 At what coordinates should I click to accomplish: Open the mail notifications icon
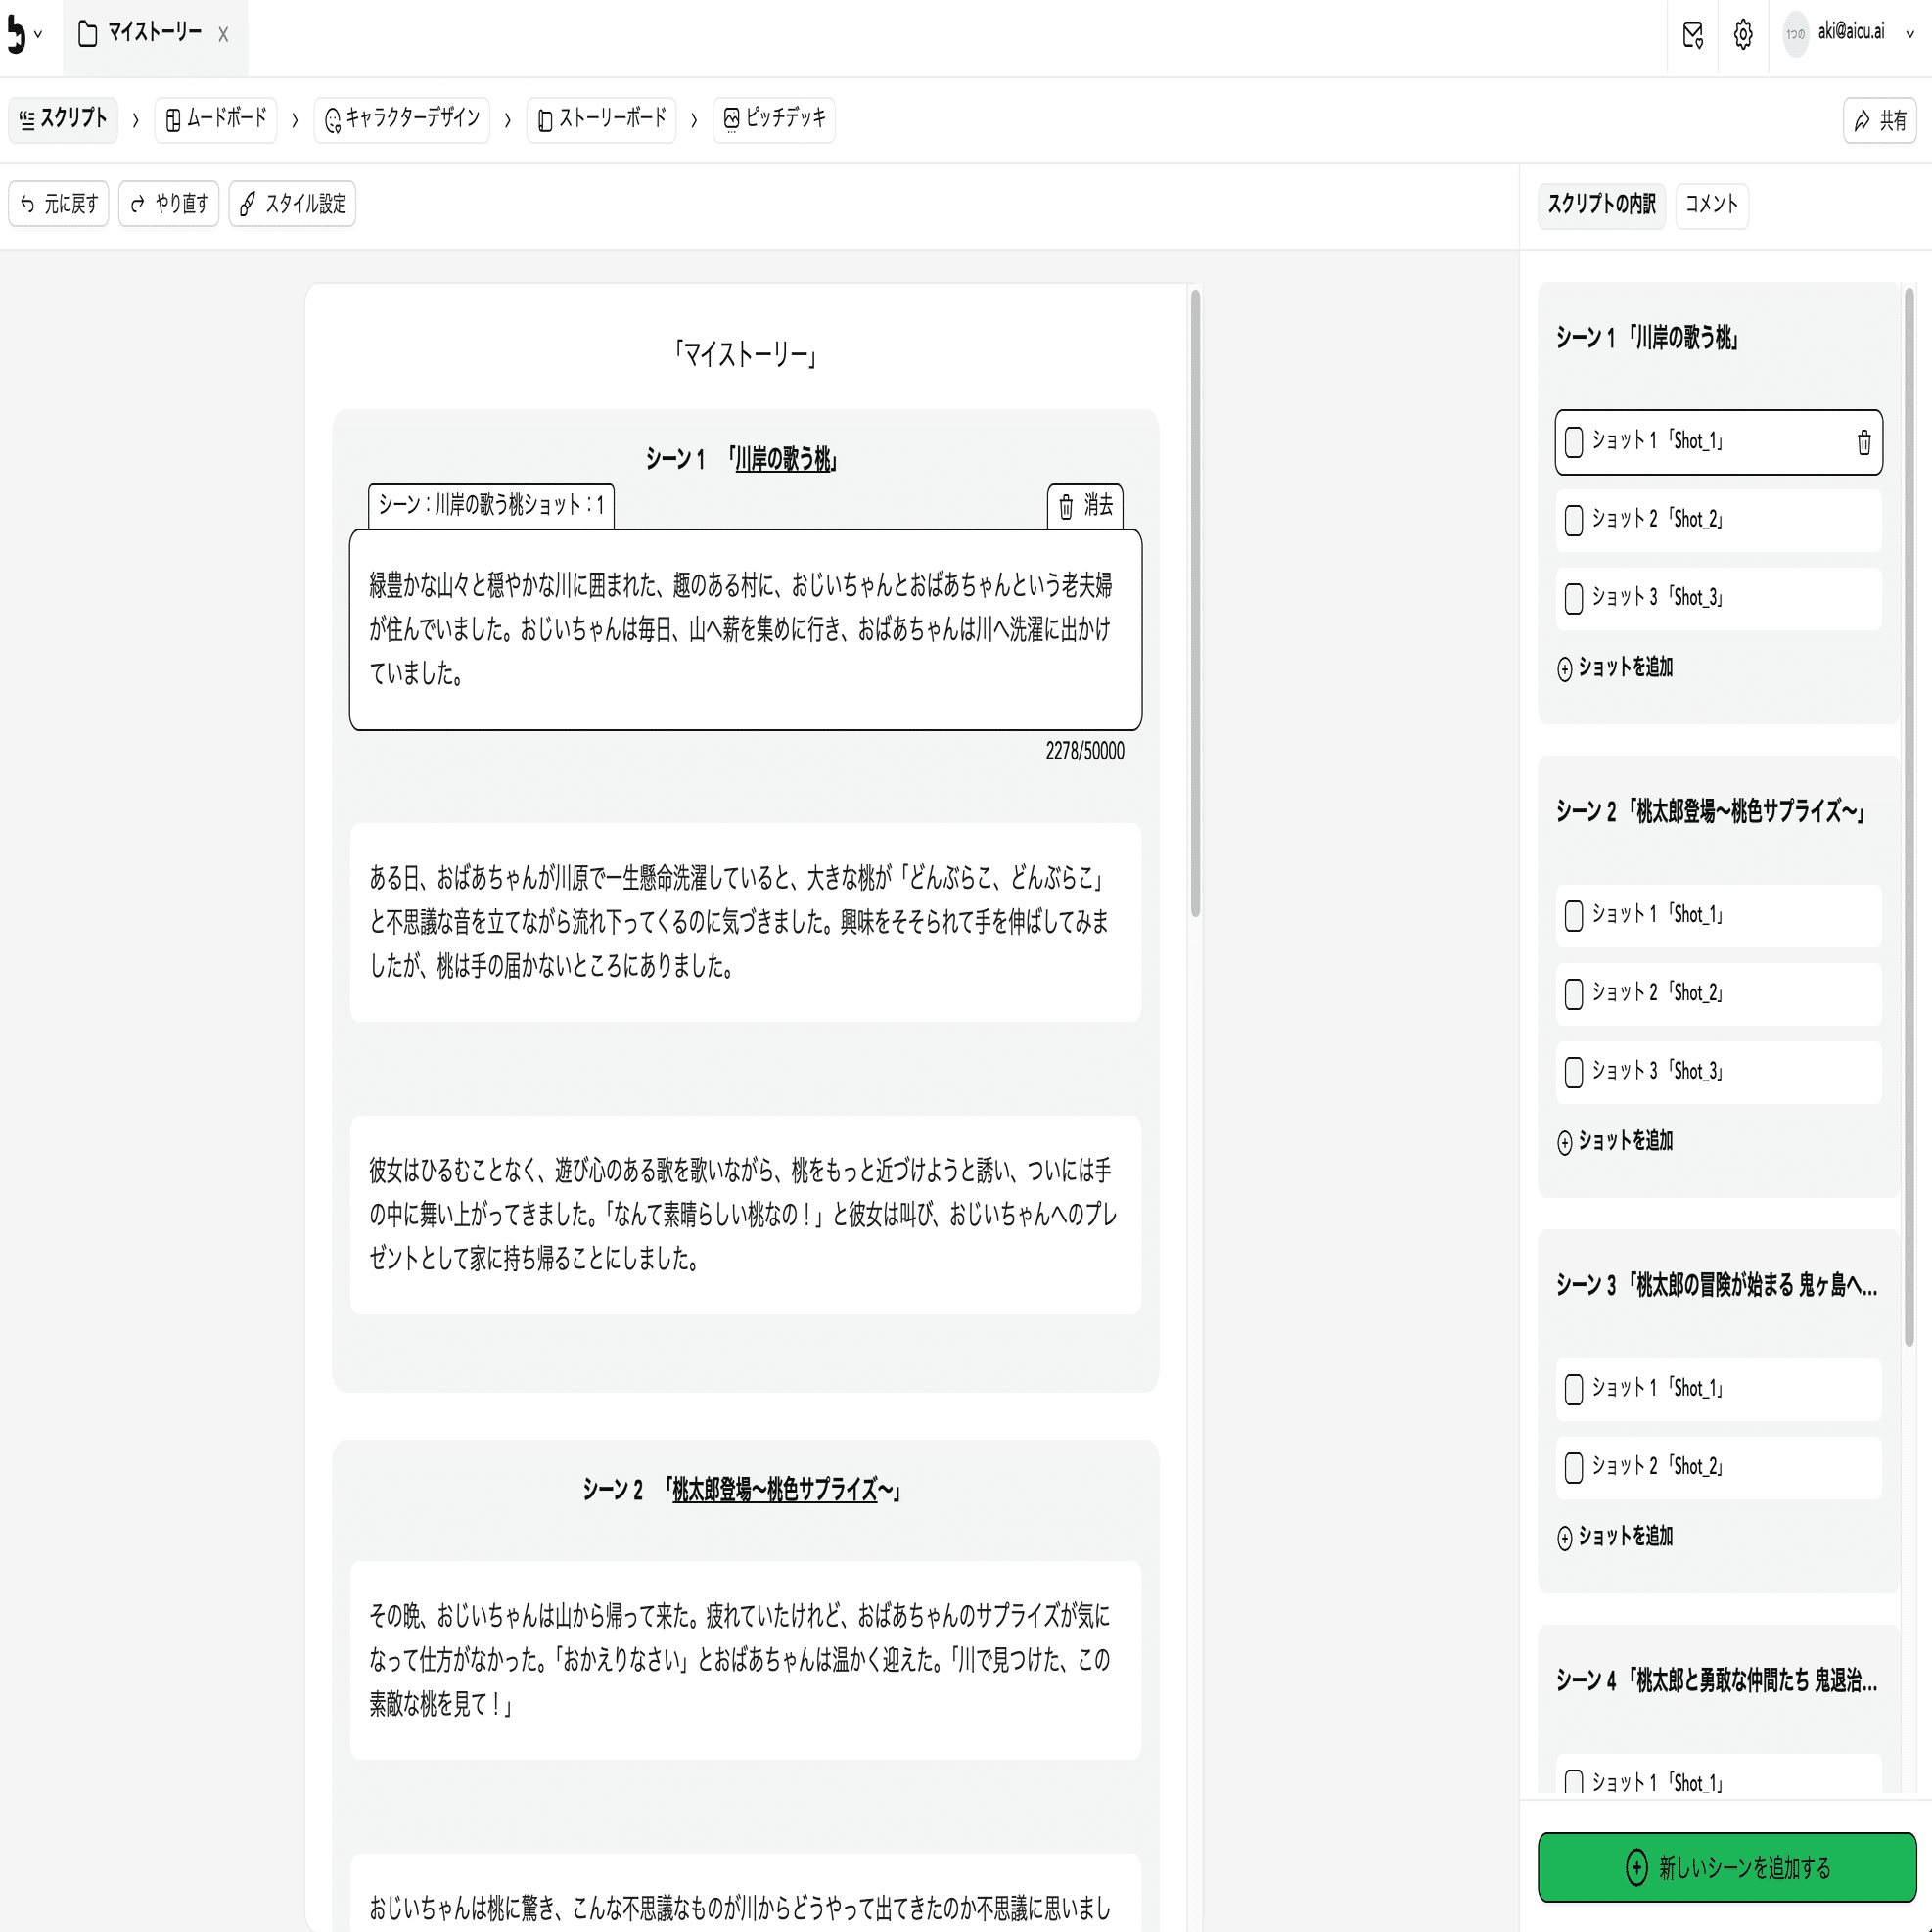point(1692,34)
